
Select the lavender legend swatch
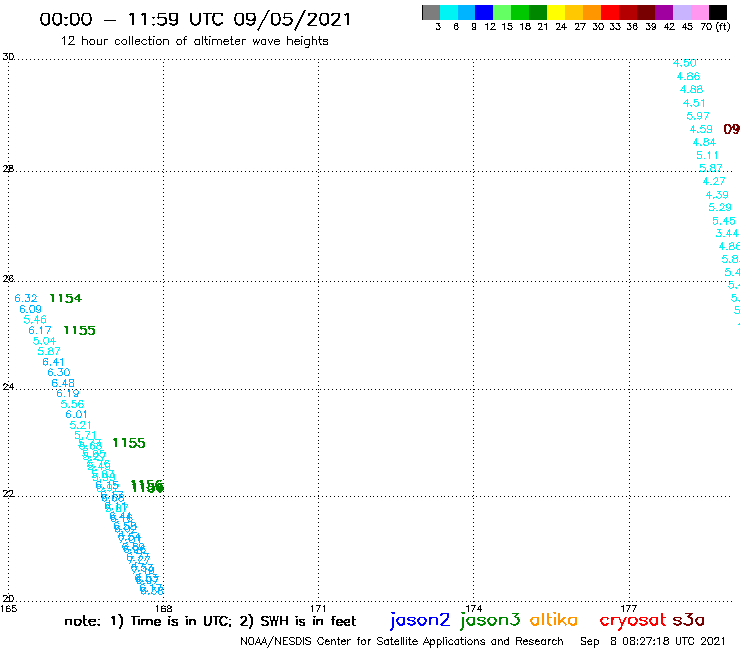click(681, 12)
